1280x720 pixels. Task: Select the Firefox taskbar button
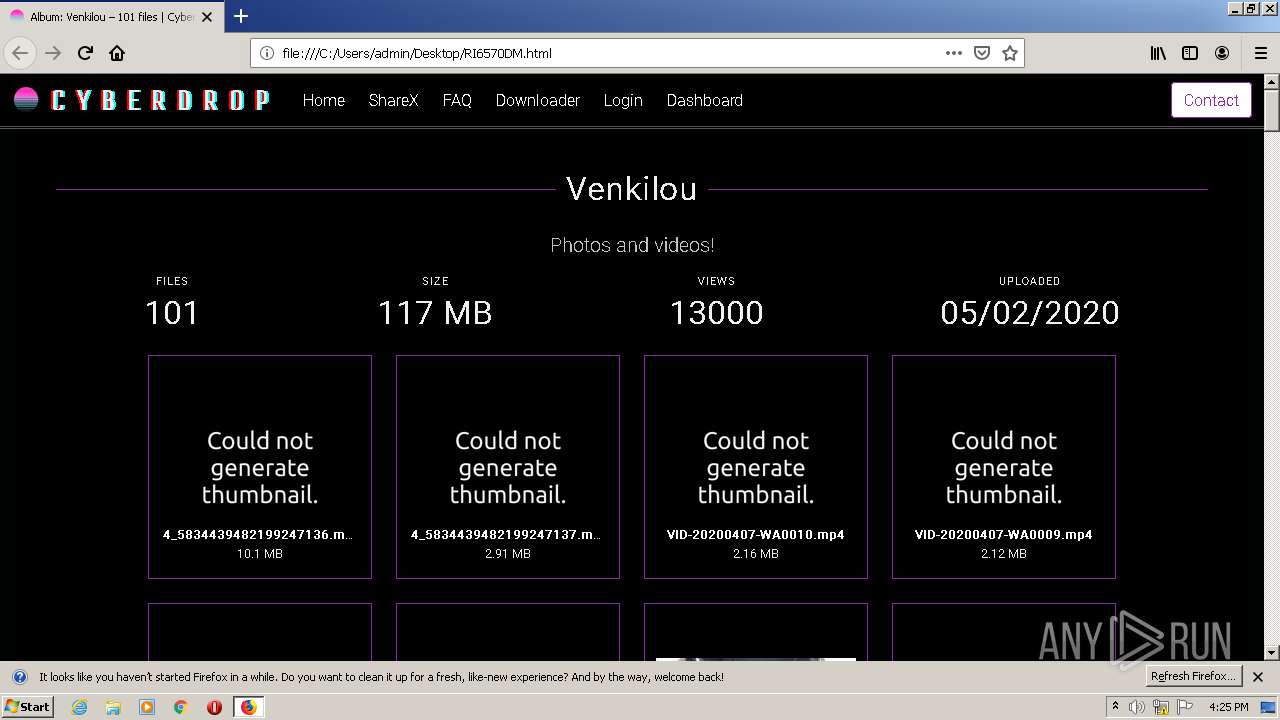coord(248,707)
